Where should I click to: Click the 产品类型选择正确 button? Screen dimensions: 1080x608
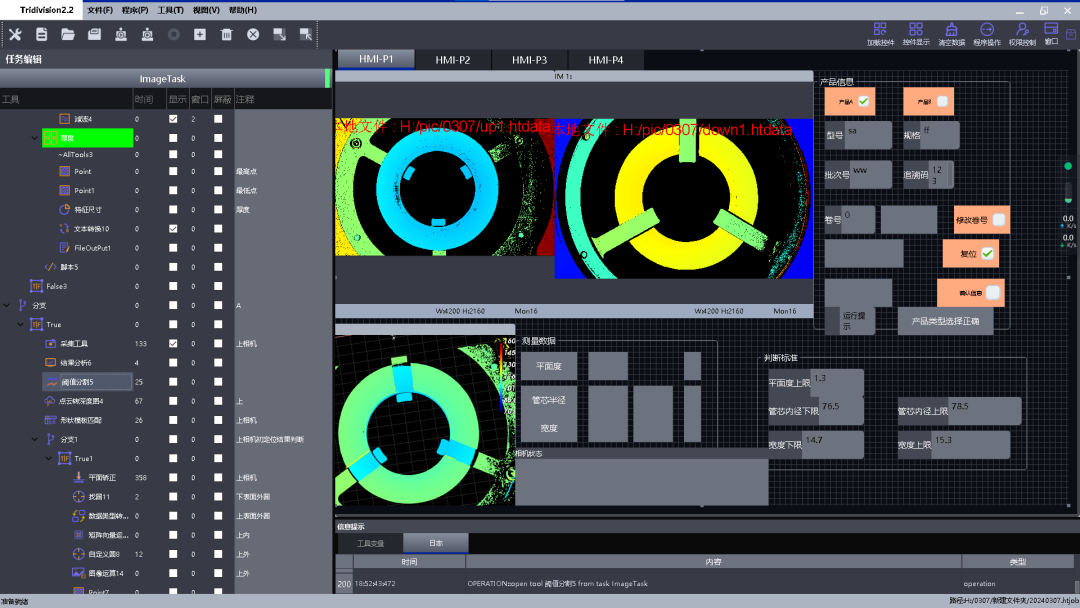tap(945, 321)
